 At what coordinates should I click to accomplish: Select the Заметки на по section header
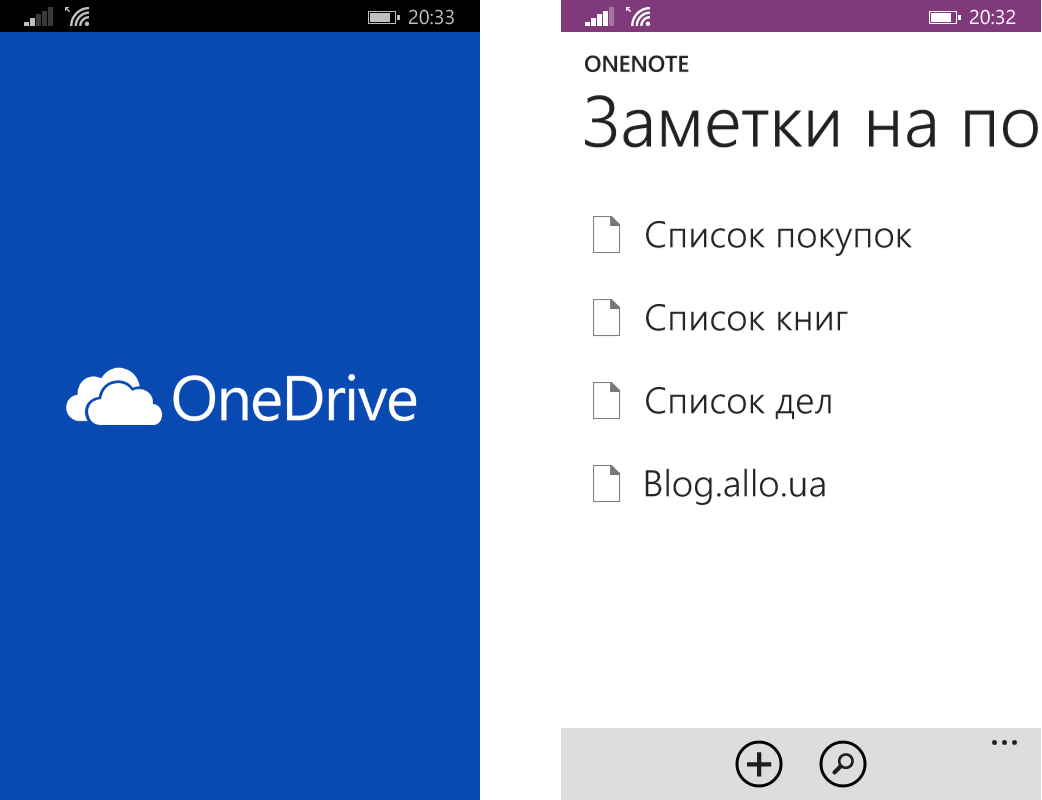811,124
